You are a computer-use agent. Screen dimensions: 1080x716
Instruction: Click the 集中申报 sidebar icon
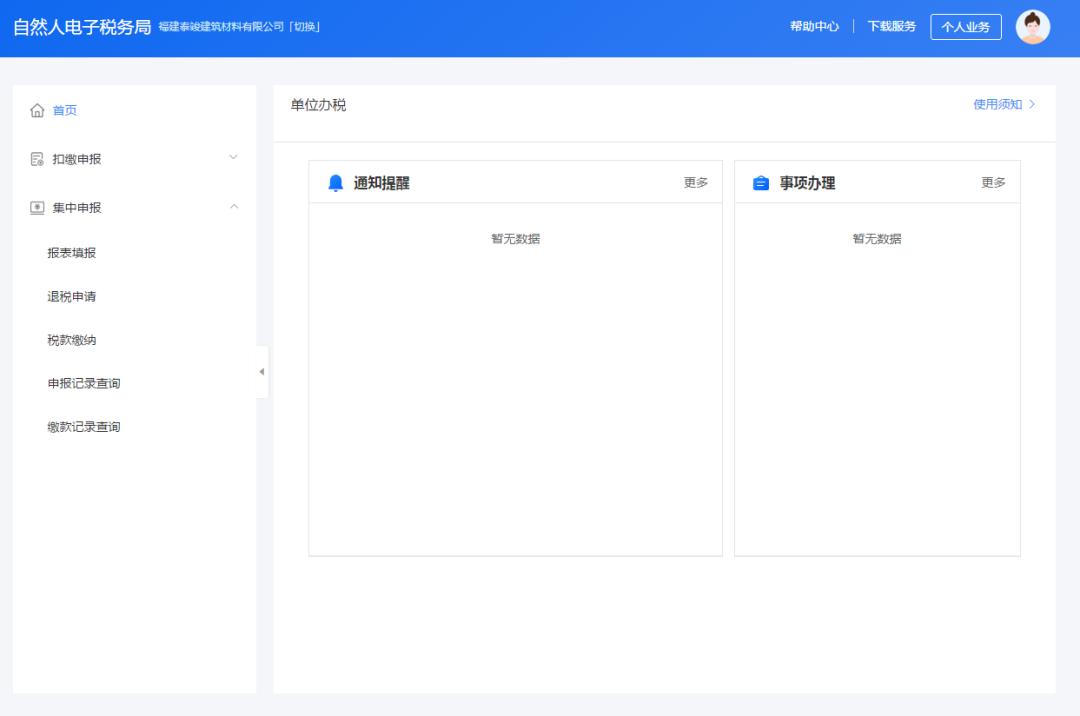coord(36,208)
